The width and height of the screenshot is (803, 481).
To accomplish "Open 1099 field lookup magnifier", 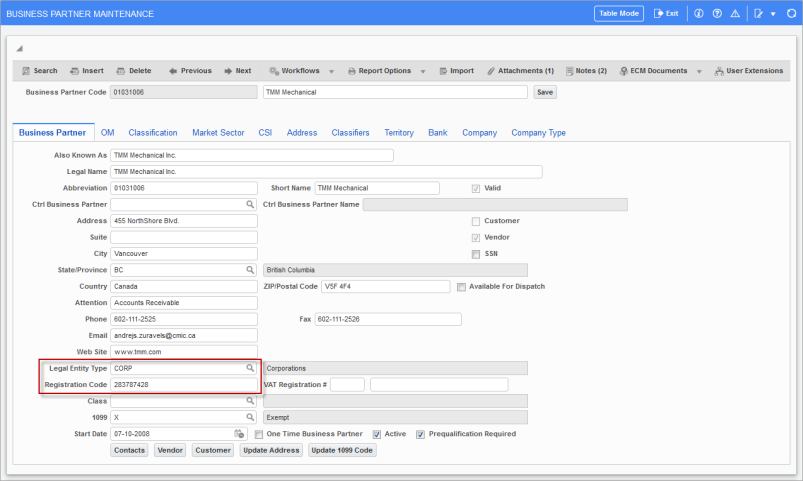I will [x=250, y=417].
